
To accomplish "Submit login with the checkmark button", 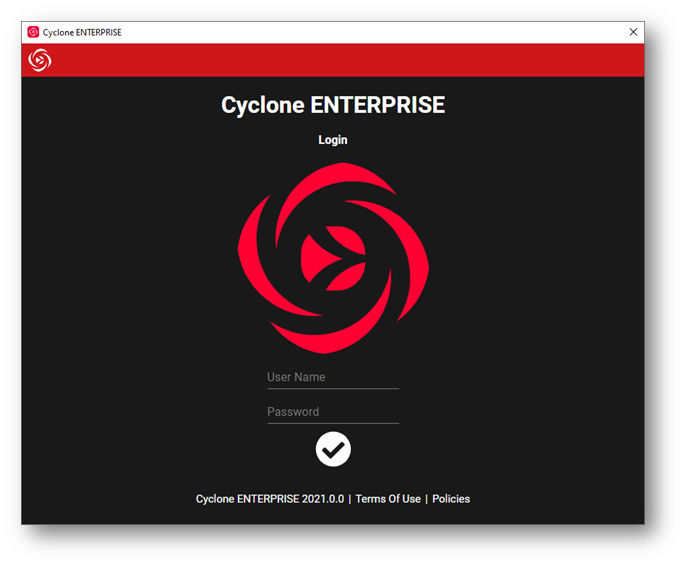I will point(333,449).
